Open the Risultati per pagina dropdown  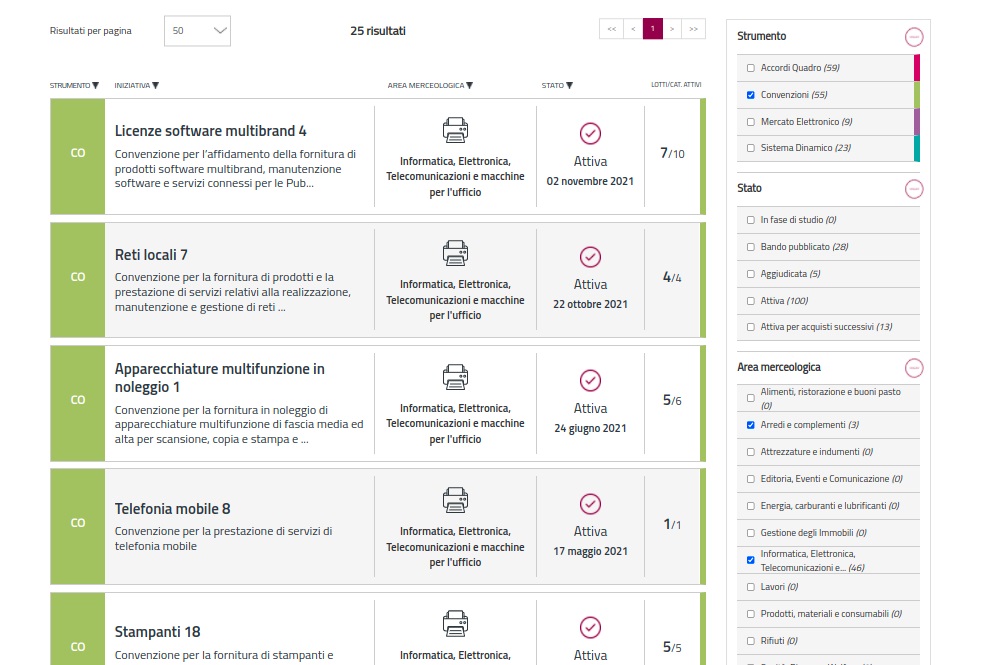pyautogui.click(x=197, y=31)
